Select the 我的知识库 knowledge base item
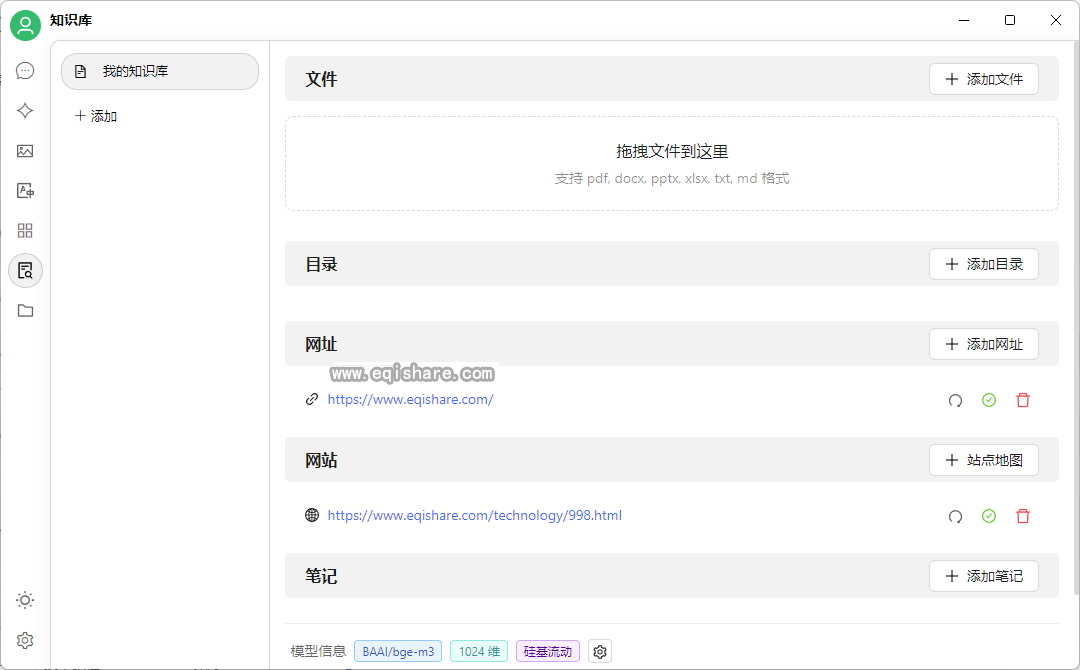Screen dimensions: 1080x670 coord(159,71)
